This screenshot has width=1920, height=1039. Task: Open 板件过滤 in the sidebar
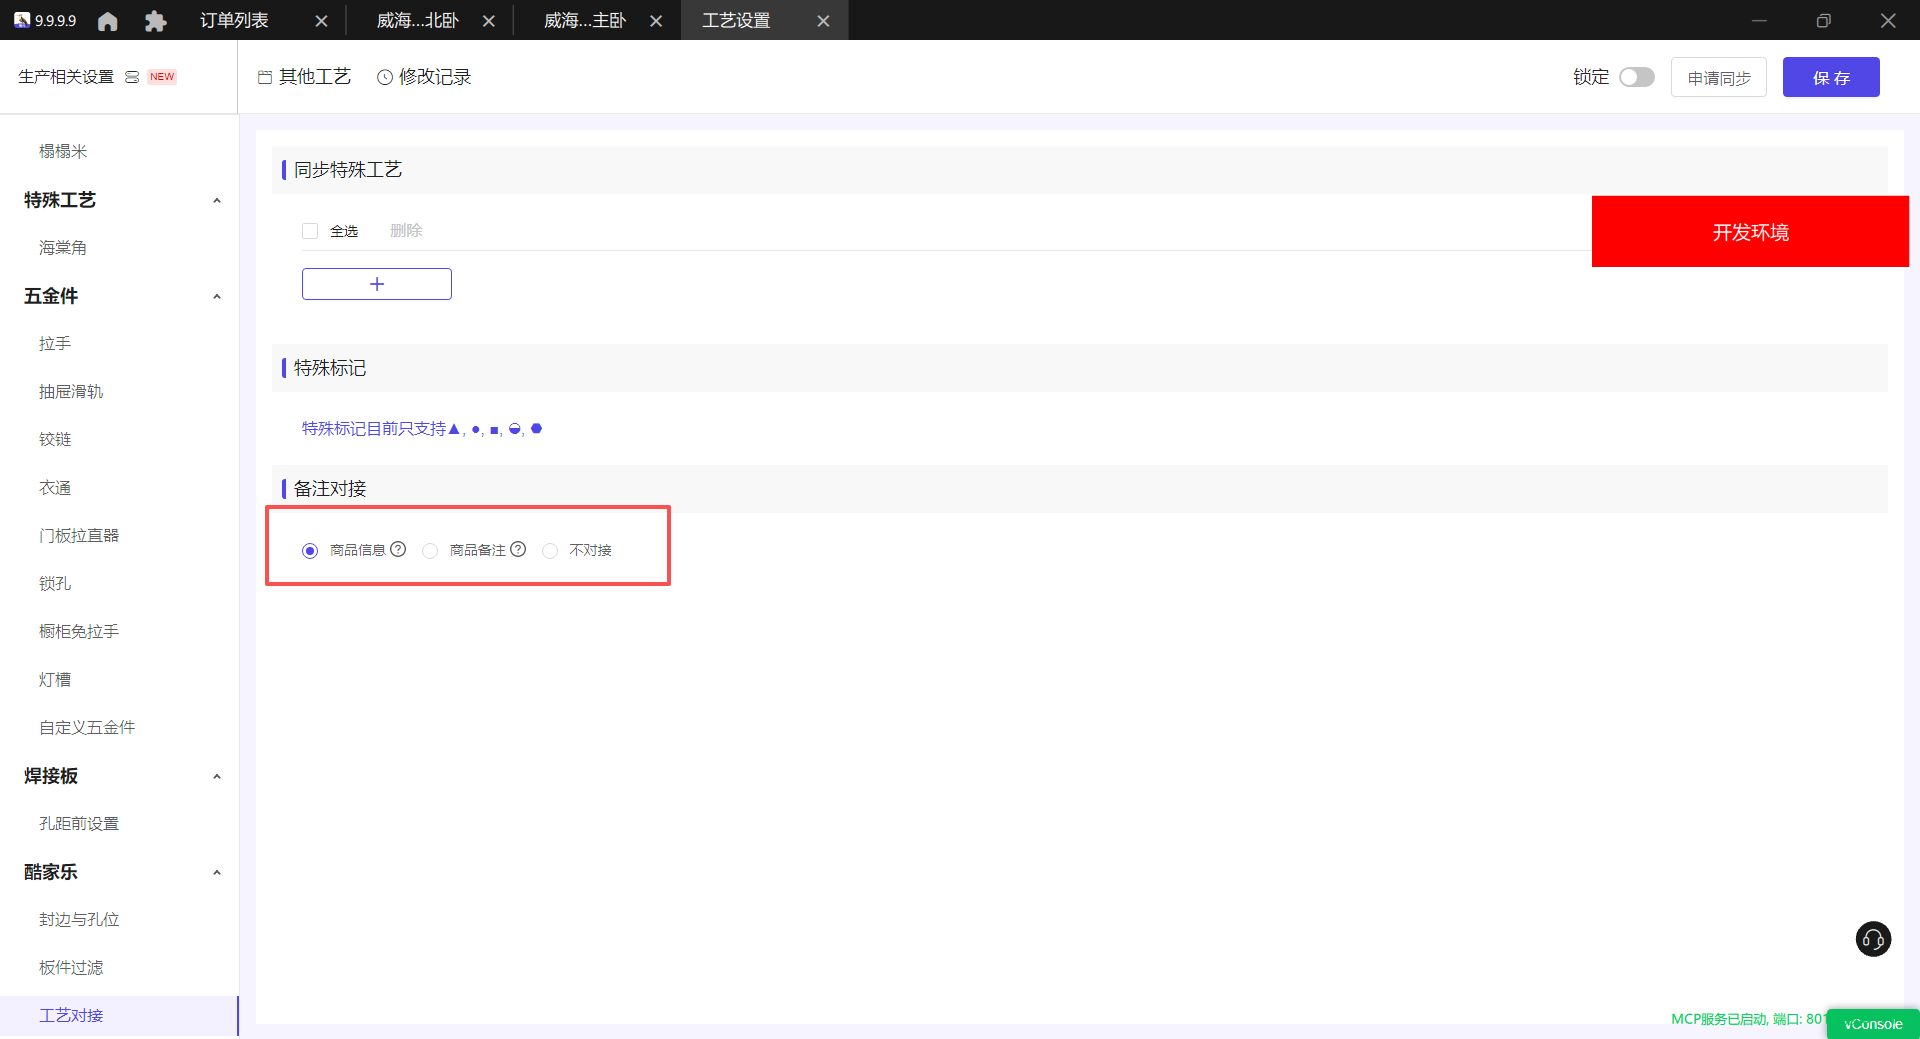71,968
